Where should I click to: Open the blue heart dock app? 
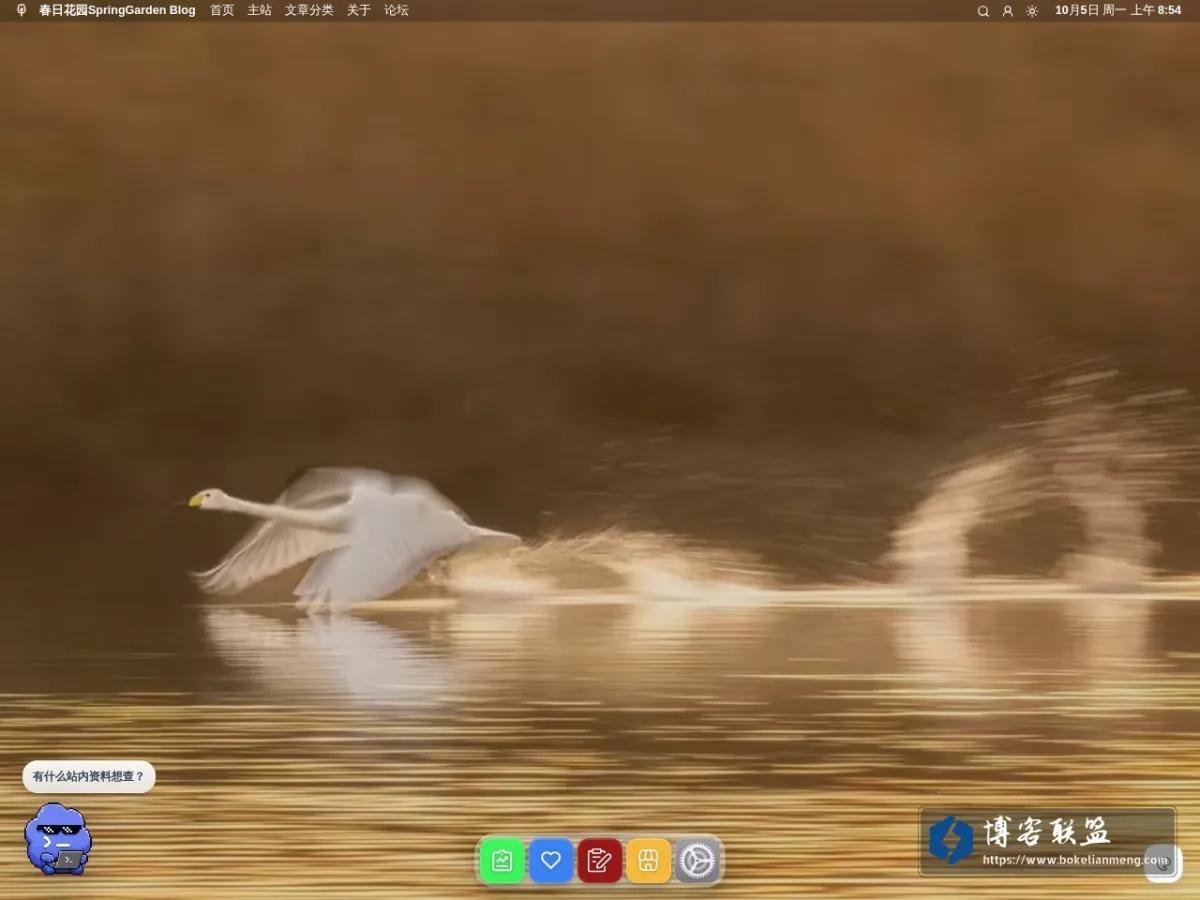coord(551,861)
